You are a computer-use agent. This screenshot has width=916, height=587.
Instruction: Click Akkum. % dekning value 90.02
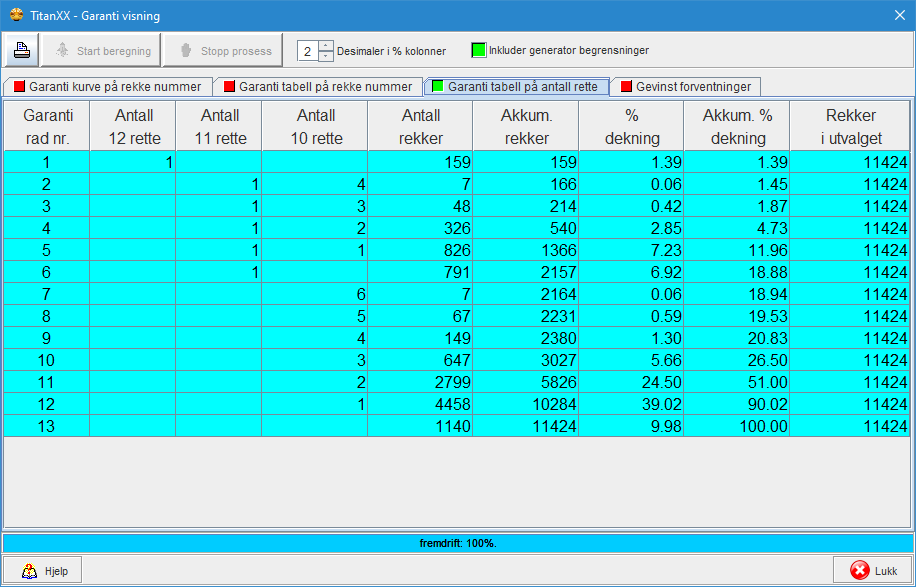(x=737, y=404)
